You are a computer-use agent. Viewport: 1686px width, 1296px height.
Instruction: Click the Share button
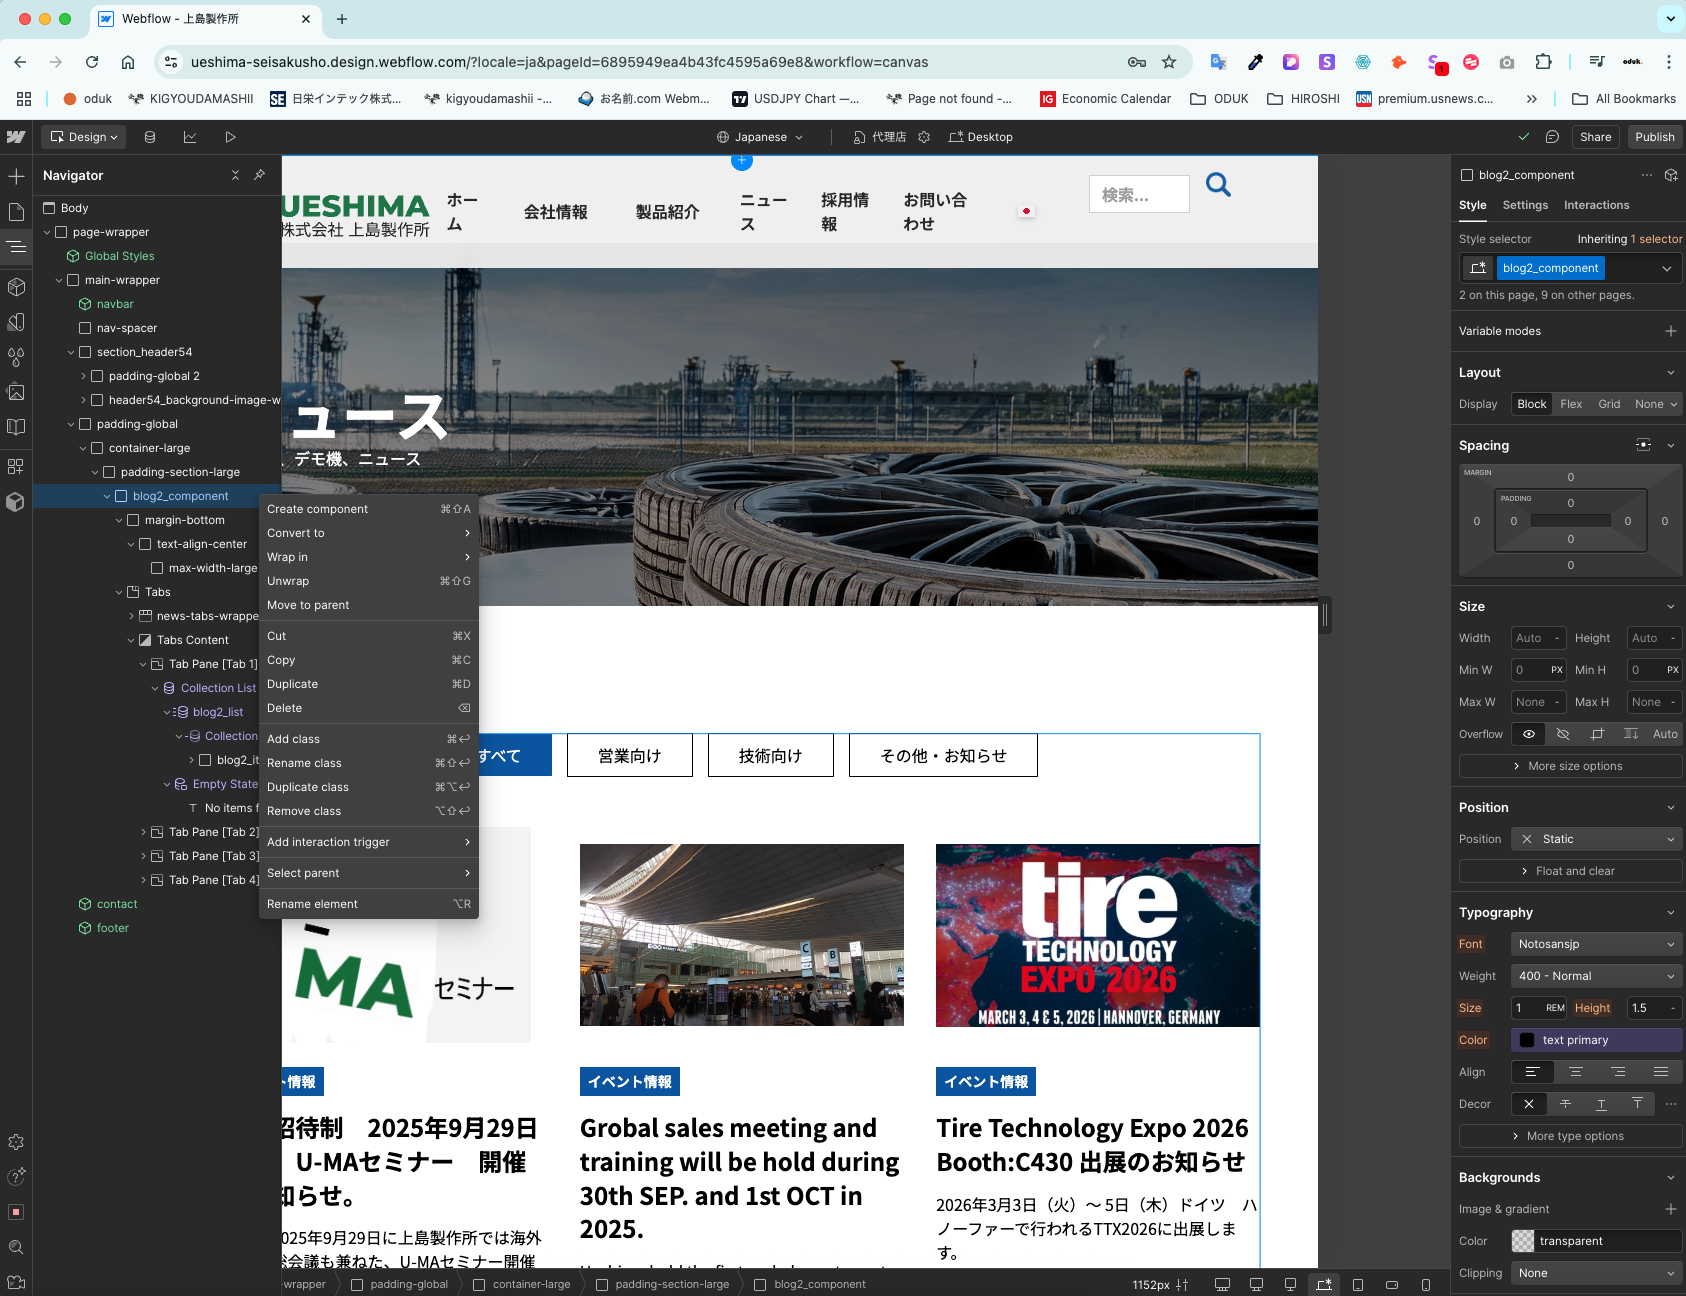(1595, 137)
